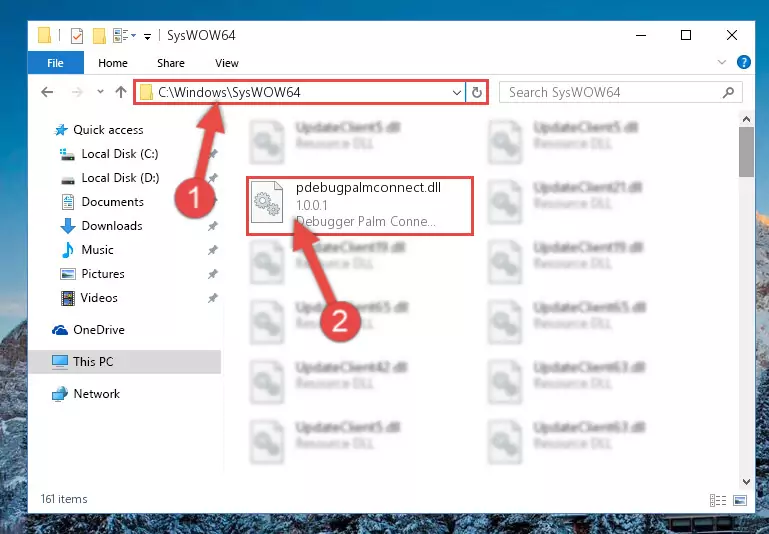The height and width of the screenshot is (534, 769).
Task: Switch to the Home ribbon tab
Action: (113, 63)
